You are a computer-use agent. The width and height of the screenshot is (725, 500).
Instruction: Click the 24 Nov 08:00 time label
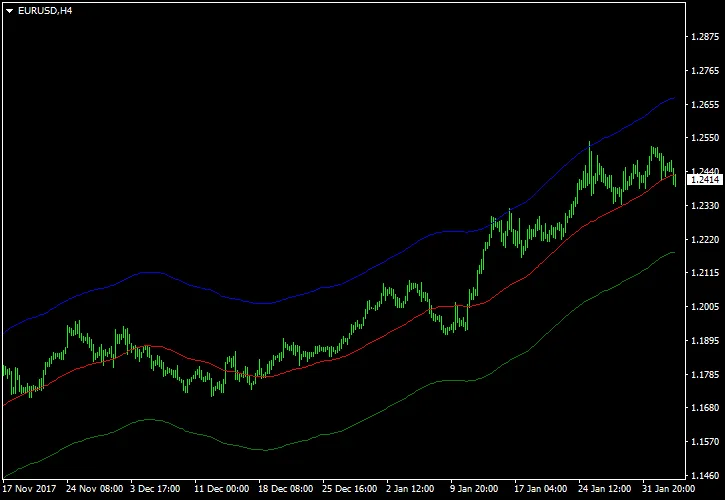(x=95, y=491)
